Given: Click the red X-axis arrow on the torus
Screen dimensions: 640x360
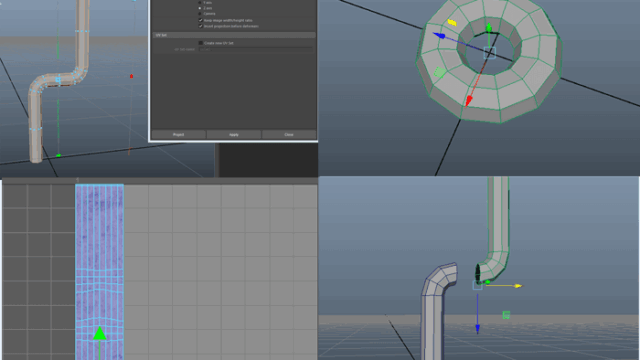Looking at the screenshot, I should pos(469,100).
